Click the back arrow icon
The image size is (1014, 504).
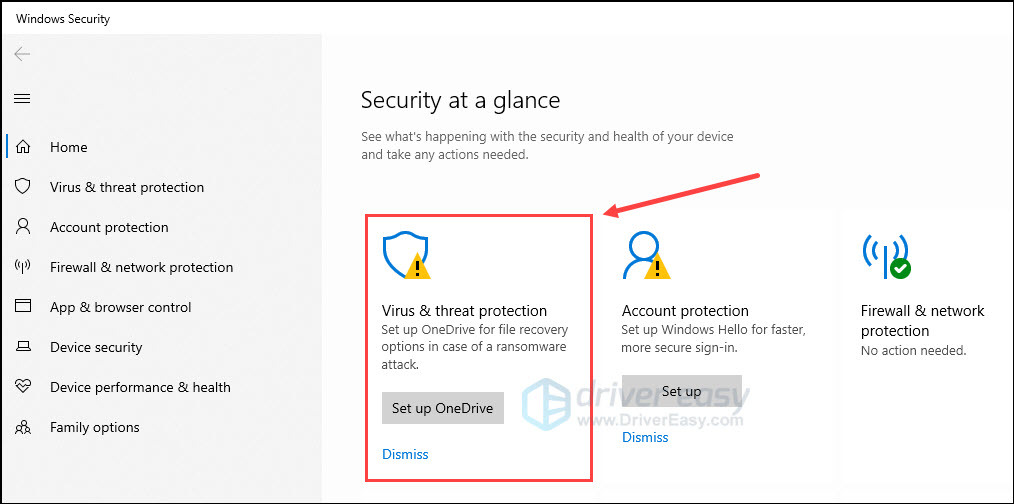pyautogui.click(x=23, y=54)
